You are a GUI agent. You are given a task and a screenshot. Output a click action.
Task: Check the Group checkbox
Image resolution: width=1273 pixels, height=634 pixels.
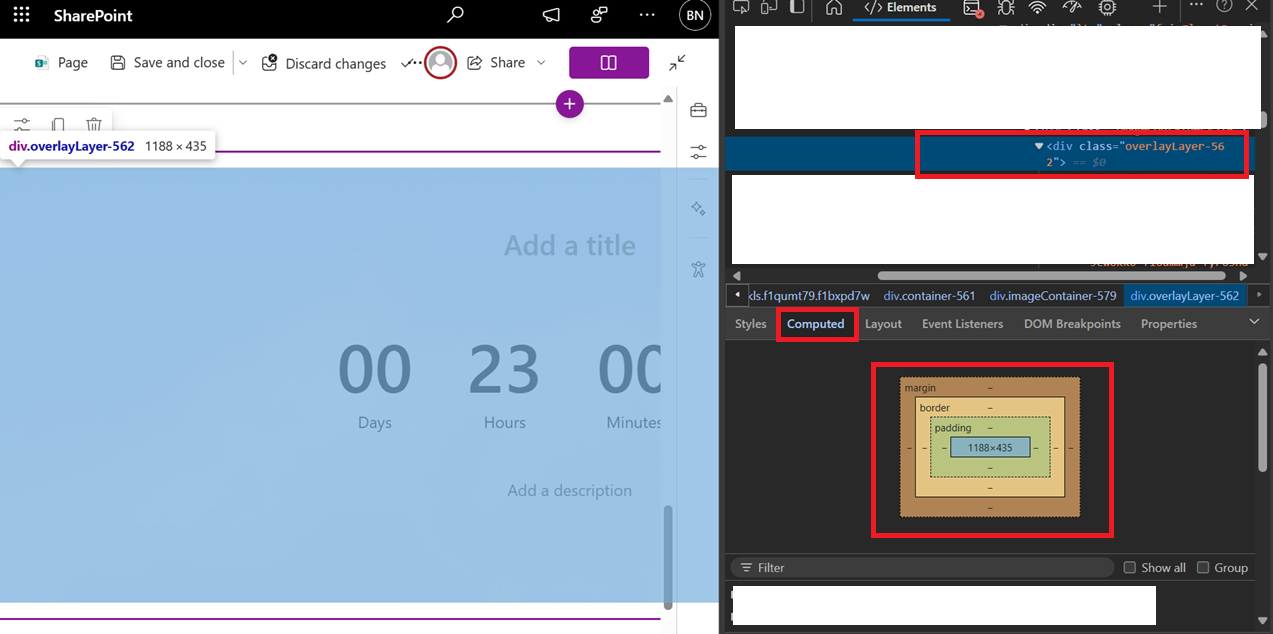[1202, 567]
